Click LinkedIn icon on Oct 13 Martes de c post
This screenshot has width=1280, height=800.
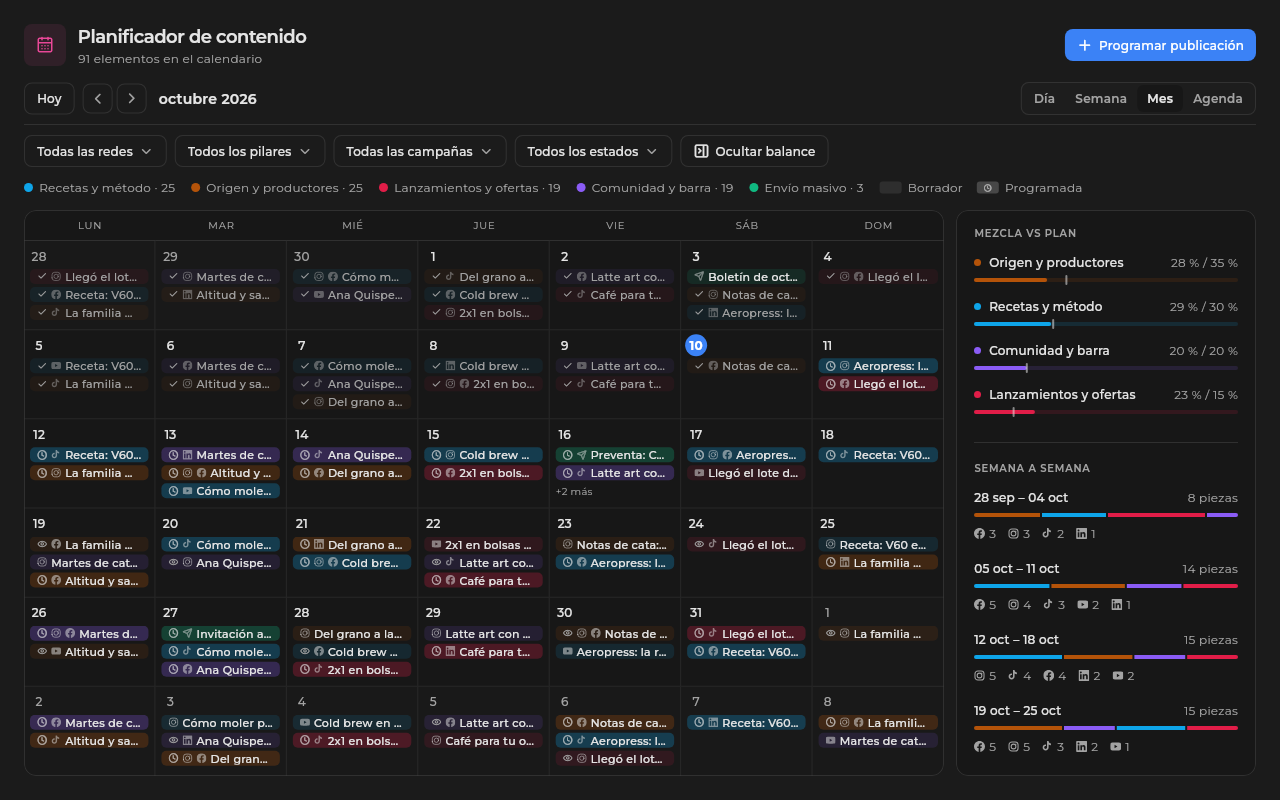click(x=187, y=455)
